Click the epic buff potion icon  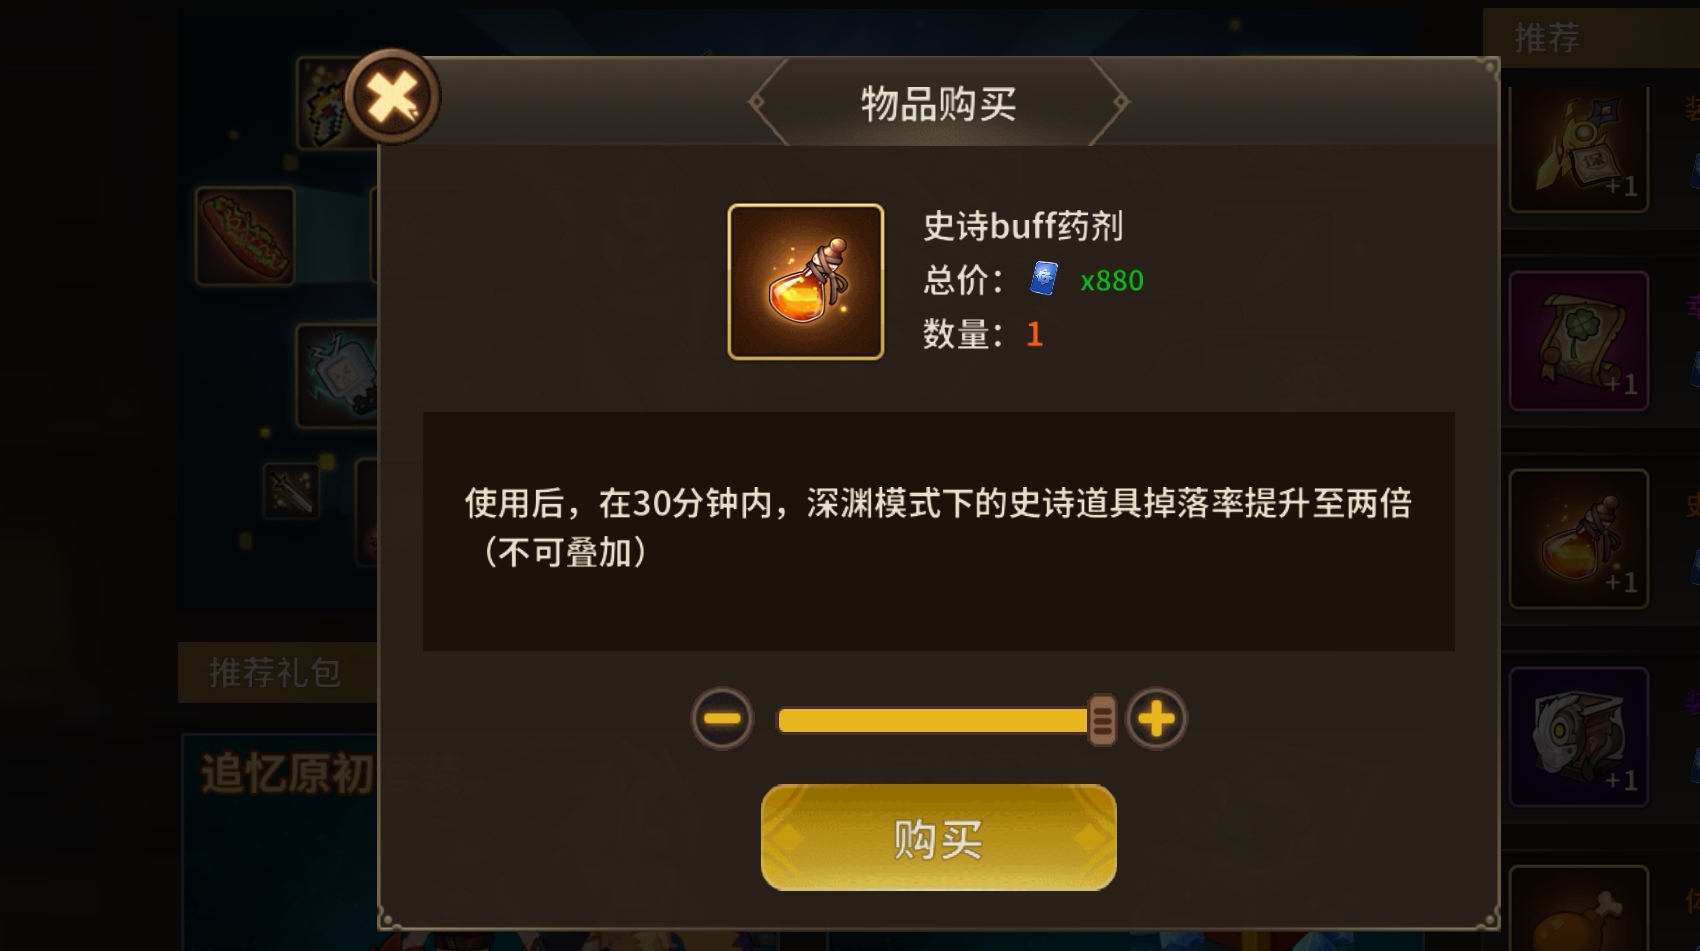(x=805, y=281)
